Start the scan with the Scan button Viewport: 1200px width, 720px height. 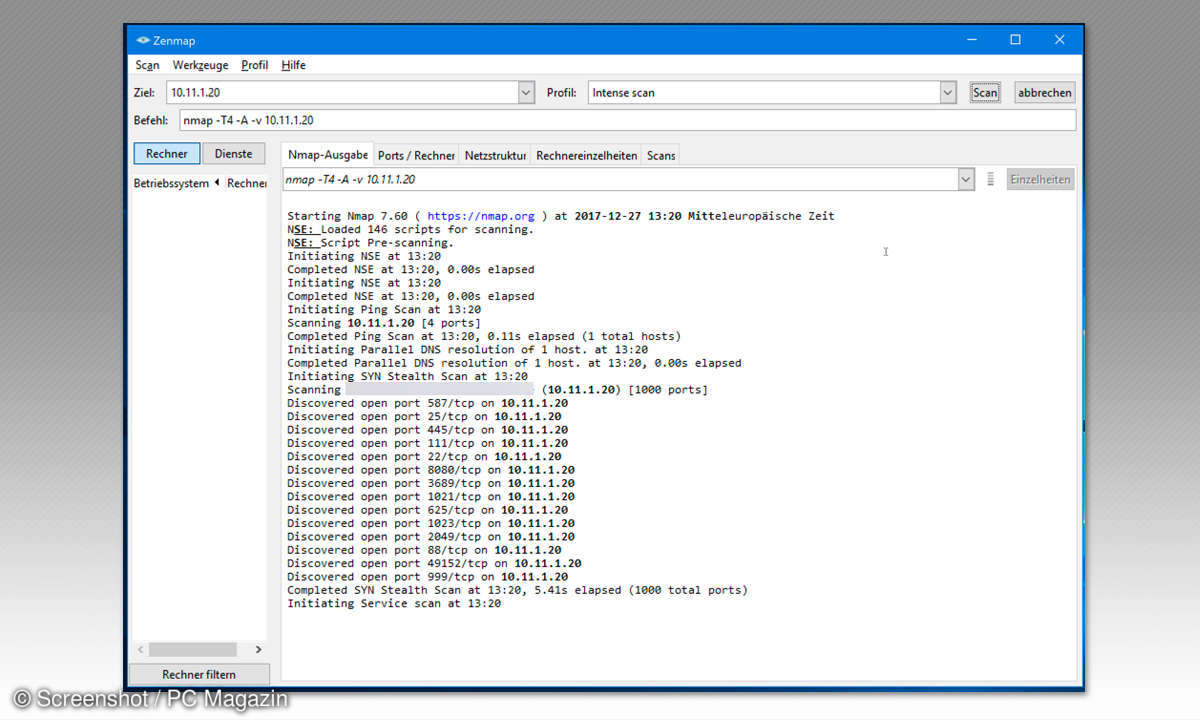pyautogui.click(x=985, y=92)
